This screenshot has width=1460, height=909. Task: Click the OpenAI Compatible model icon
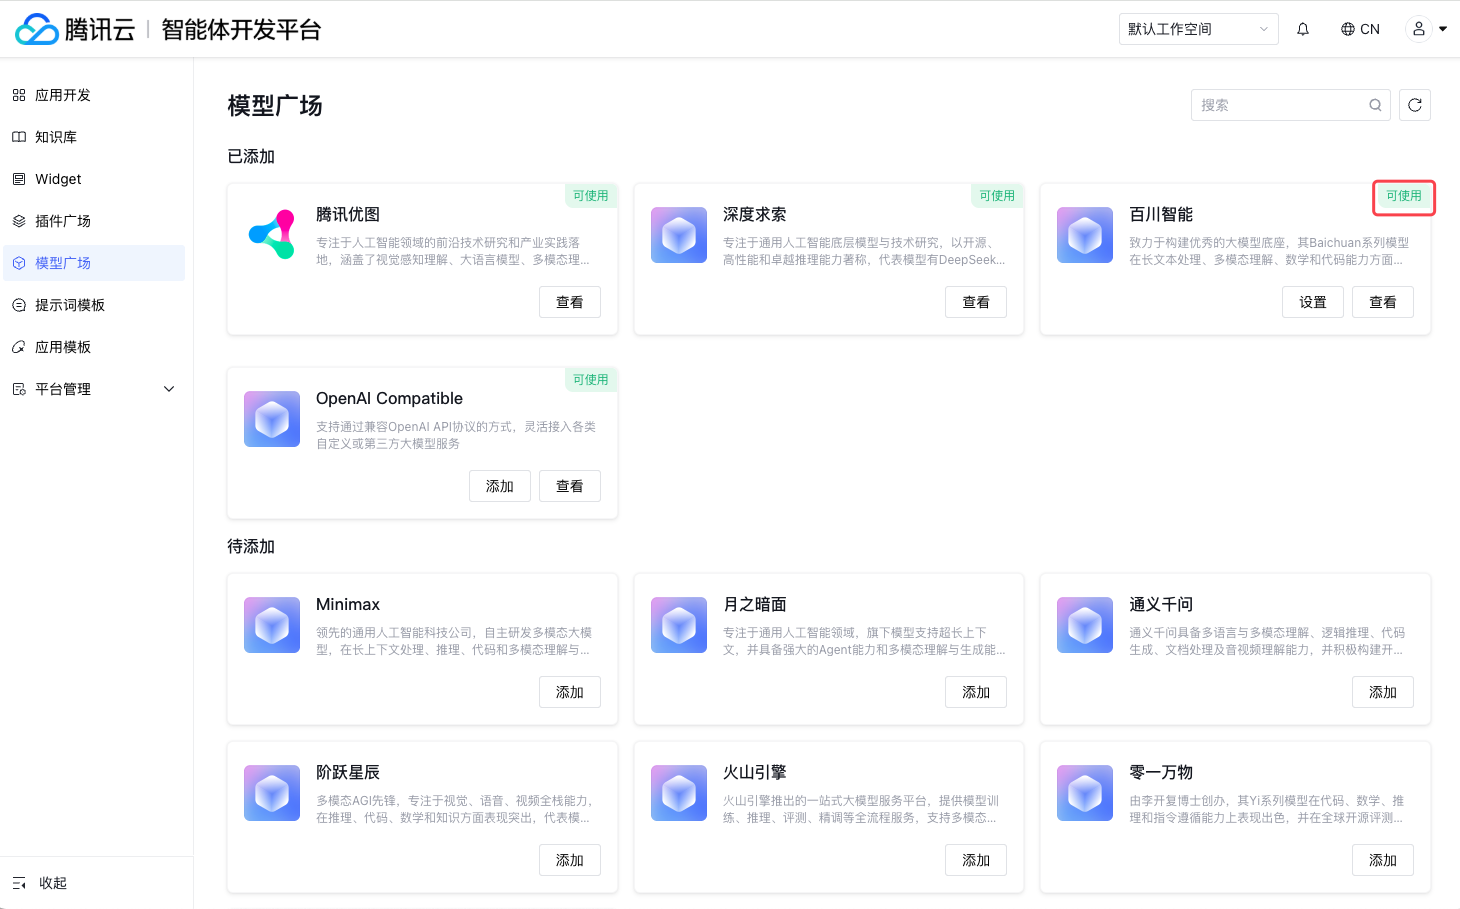pos(272,419)
